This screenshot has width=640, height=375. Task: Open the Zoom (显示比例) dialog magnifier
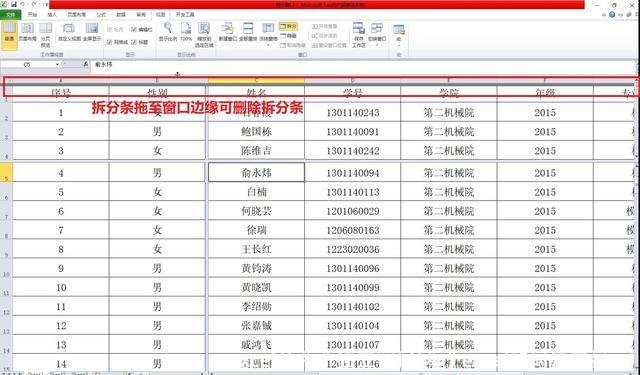pyautogui.click(x=168, y=33)
